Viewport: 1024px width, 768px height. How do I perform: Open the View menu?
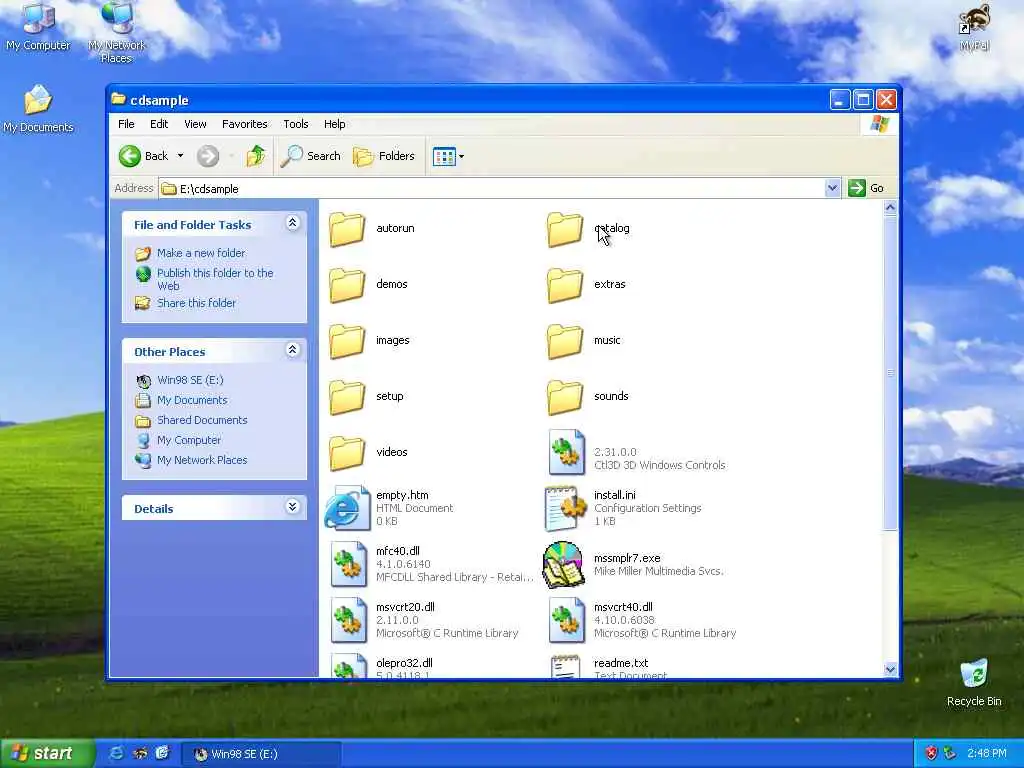coord(195,124)
